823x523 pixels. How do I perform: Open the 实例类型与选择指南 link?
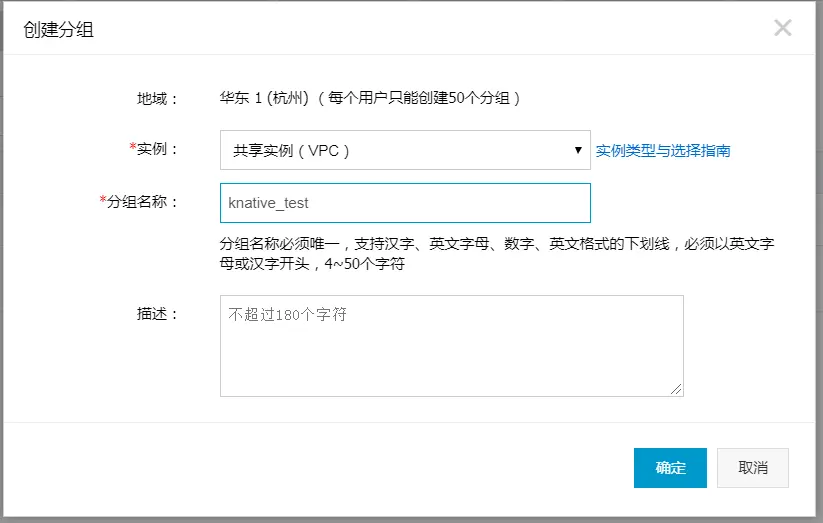click(x=663, y=151)
